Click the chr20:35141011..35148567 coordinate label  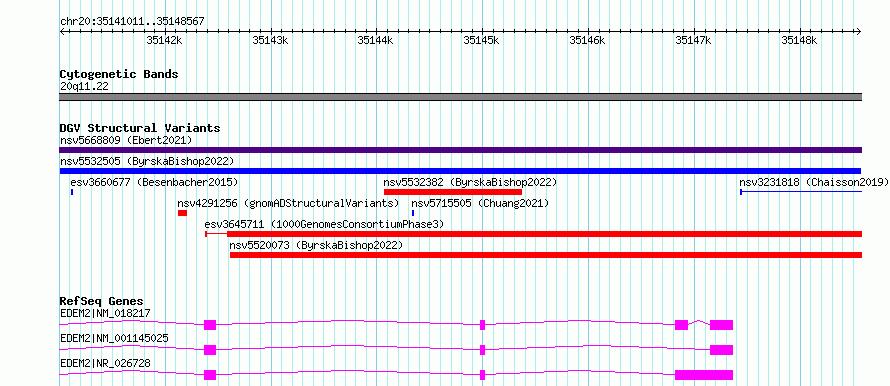(x=132, y=22)
